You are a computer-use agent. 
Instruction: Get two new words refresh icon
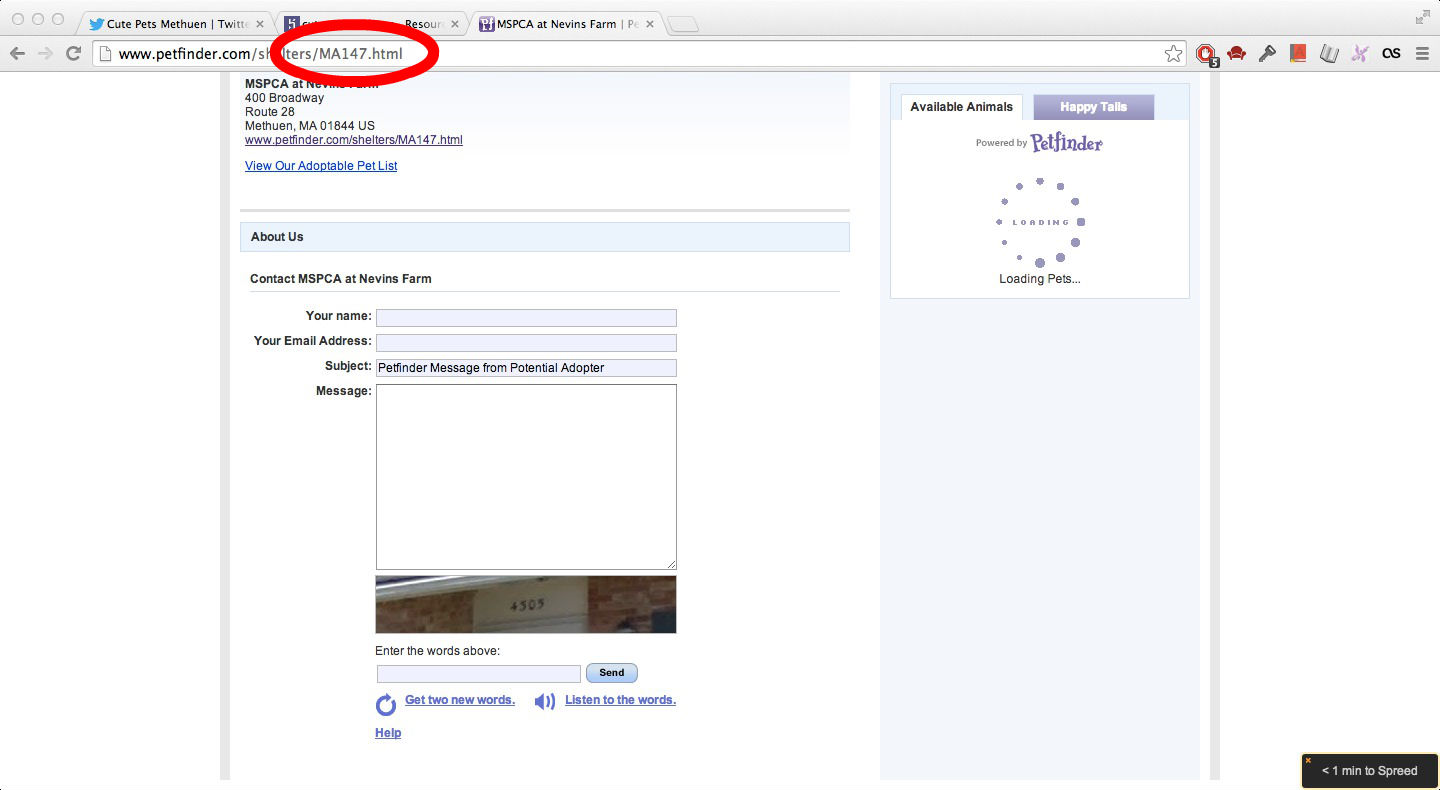coord(386,705)
